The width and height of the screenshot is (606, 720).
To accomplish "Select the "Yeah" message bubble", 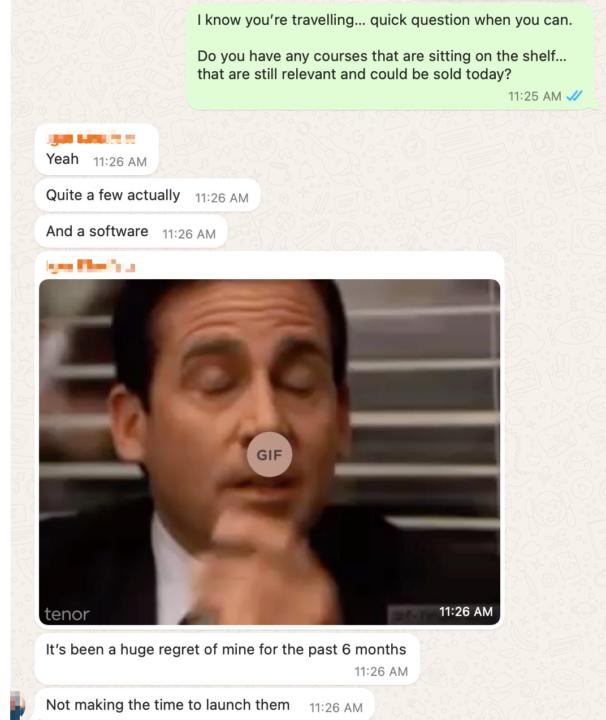I will click(96, 150).
